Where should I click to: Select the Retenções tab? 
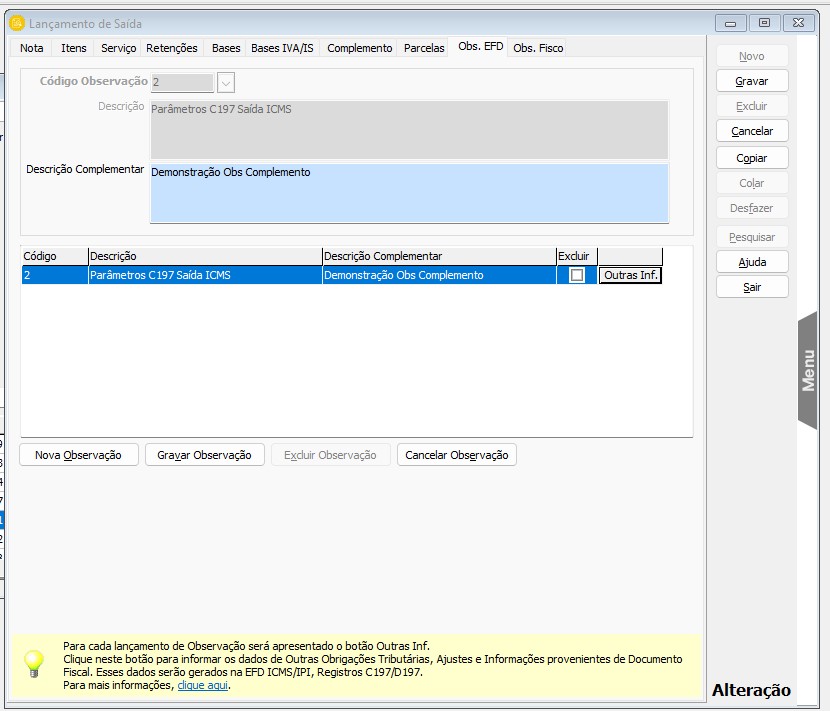pyautogui.click(x=172, y=48)
